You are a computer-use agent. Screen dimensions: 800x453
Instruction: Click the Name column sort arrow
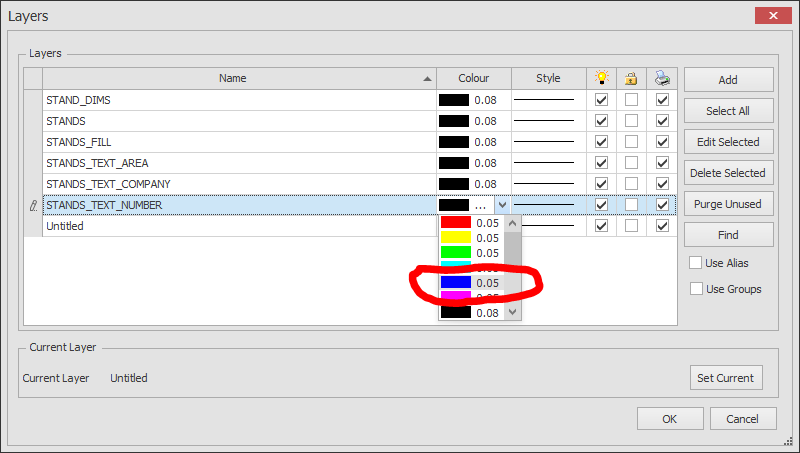pos(427,79)
